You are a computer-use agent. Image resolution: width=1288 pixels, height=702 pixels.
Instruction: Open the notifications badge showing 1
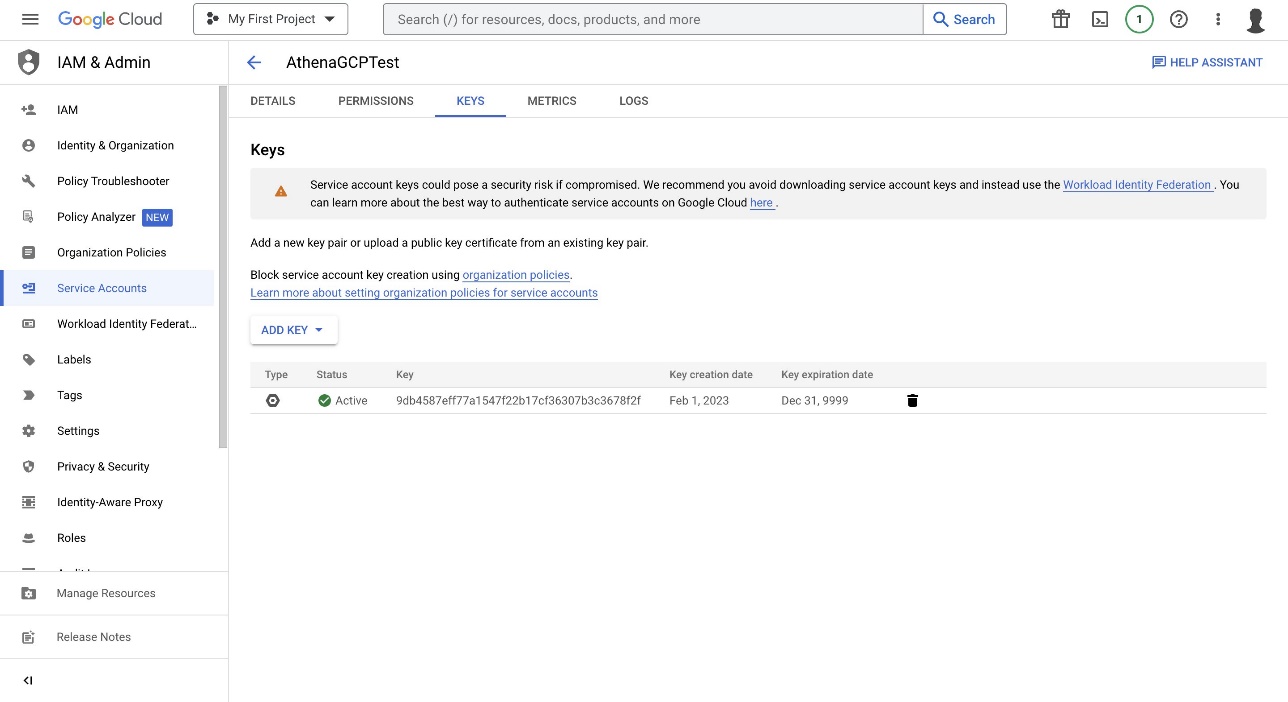(x=1139, y=19)
